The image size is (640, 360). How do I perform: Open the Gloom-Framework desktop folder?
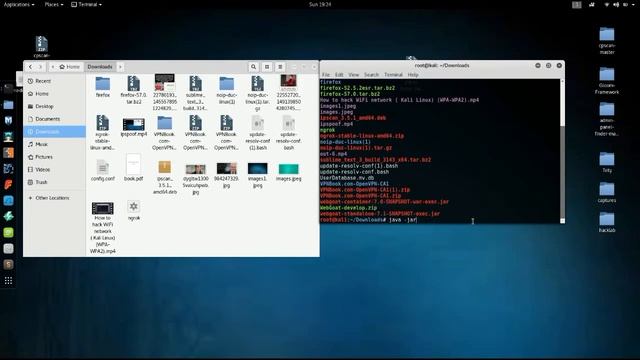(x=607, y=81)
